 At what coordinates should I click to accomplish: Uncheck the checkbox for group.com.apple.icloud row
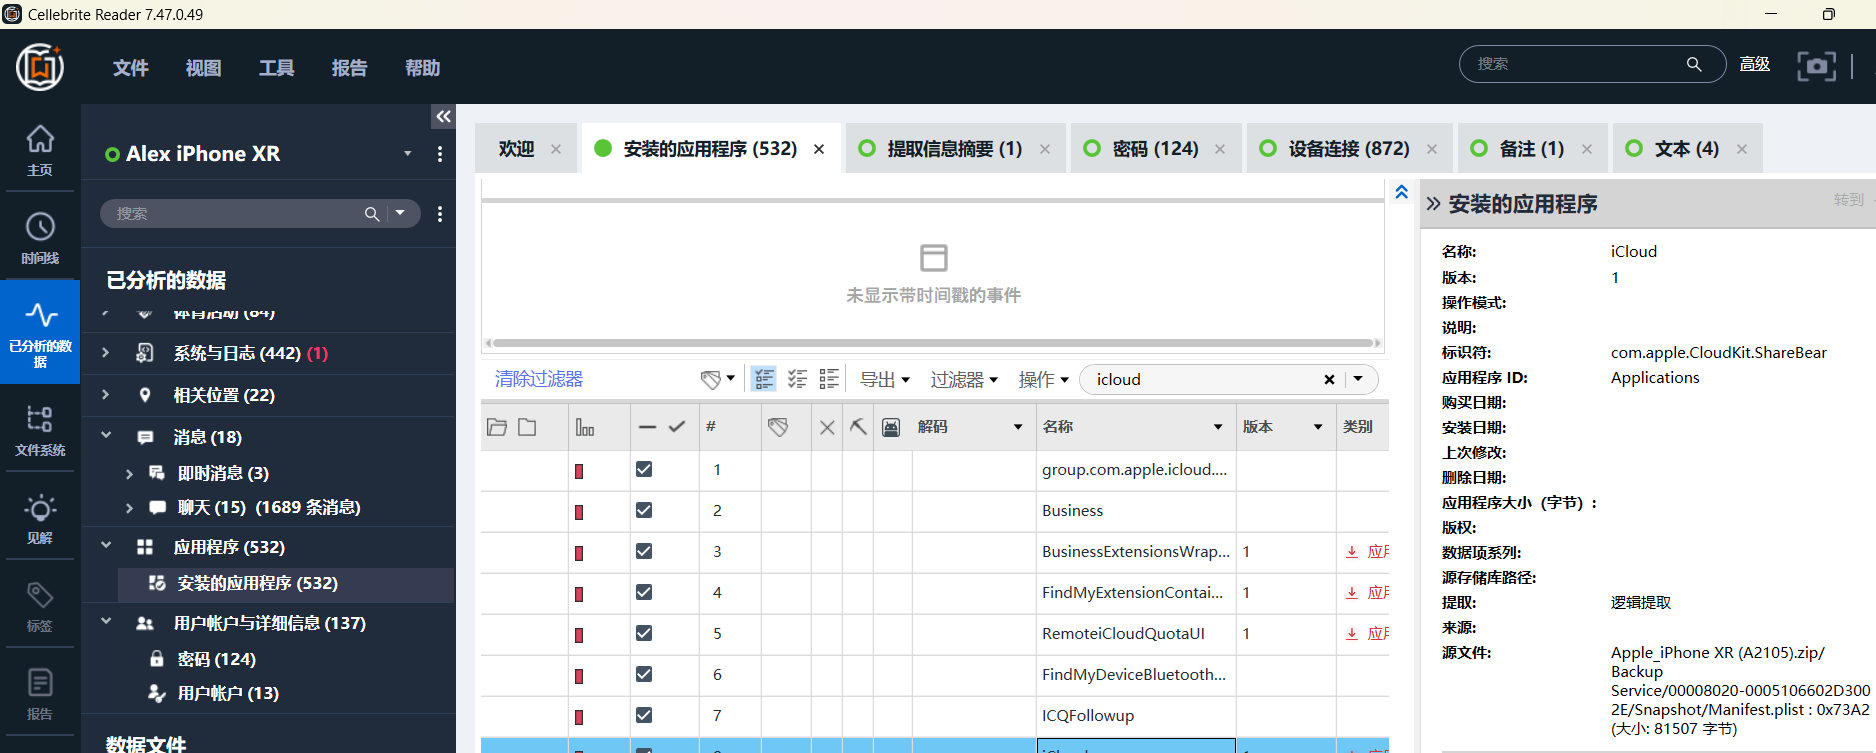pyautogui.click(x=644, y=469)
